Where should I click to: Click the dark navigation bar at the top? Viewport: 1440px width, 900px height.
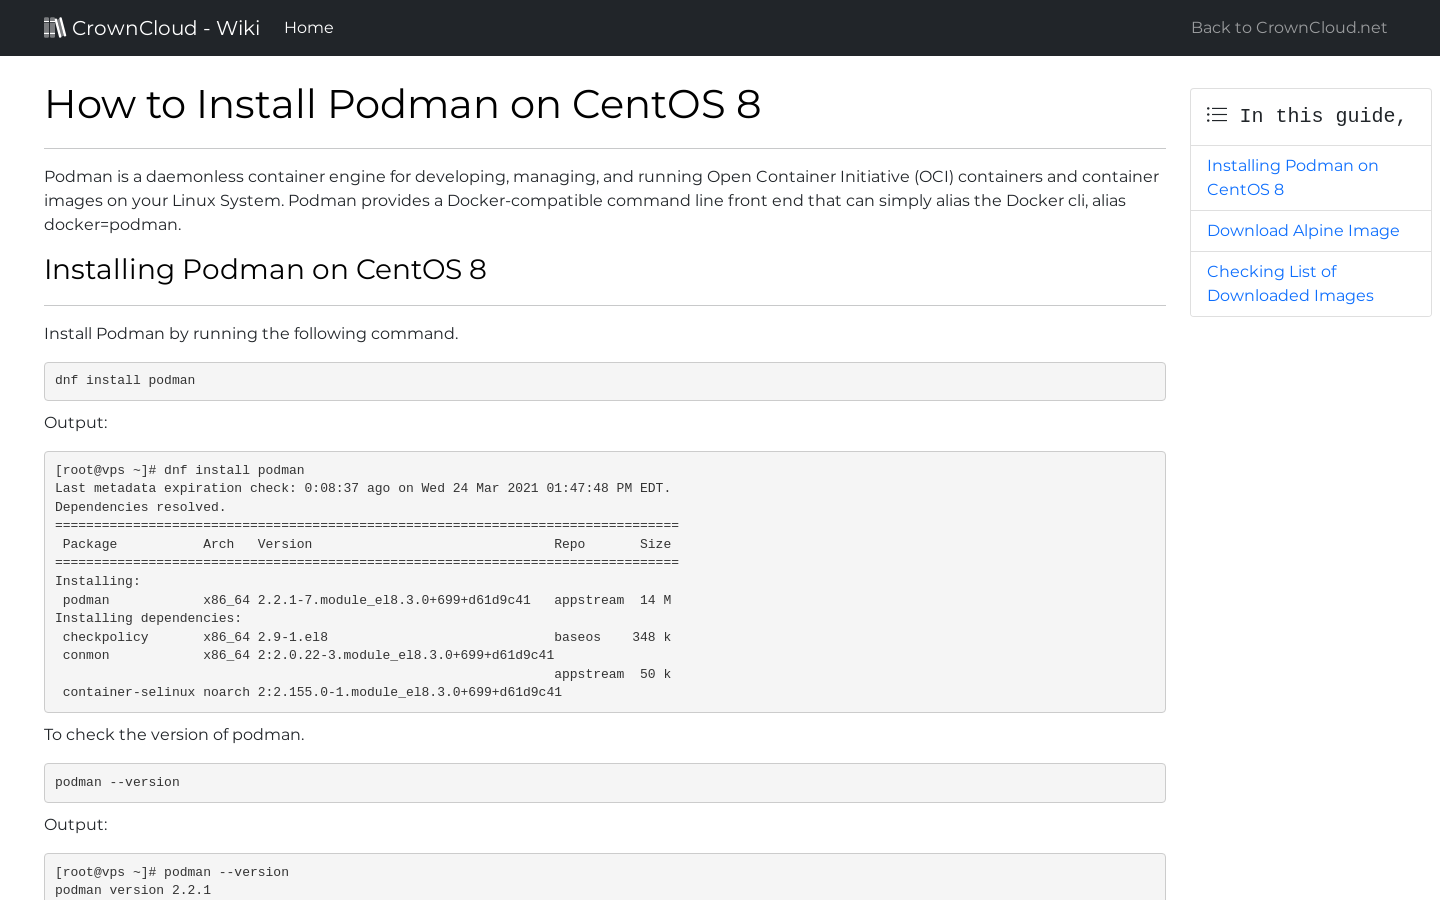(x=720, y=27)
